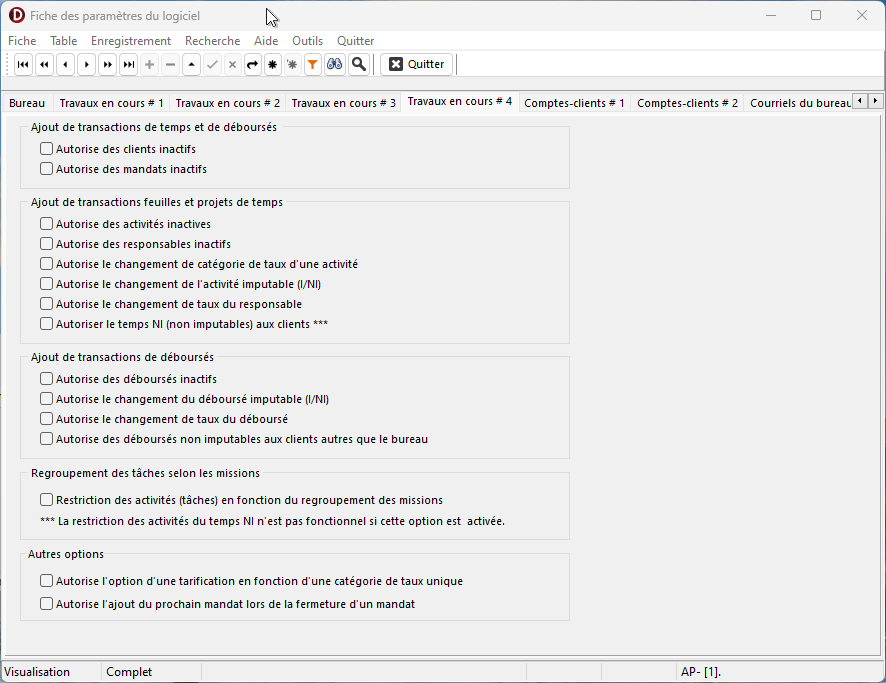
Task: Switch to the Bureau tab
Action: (27, 103)
